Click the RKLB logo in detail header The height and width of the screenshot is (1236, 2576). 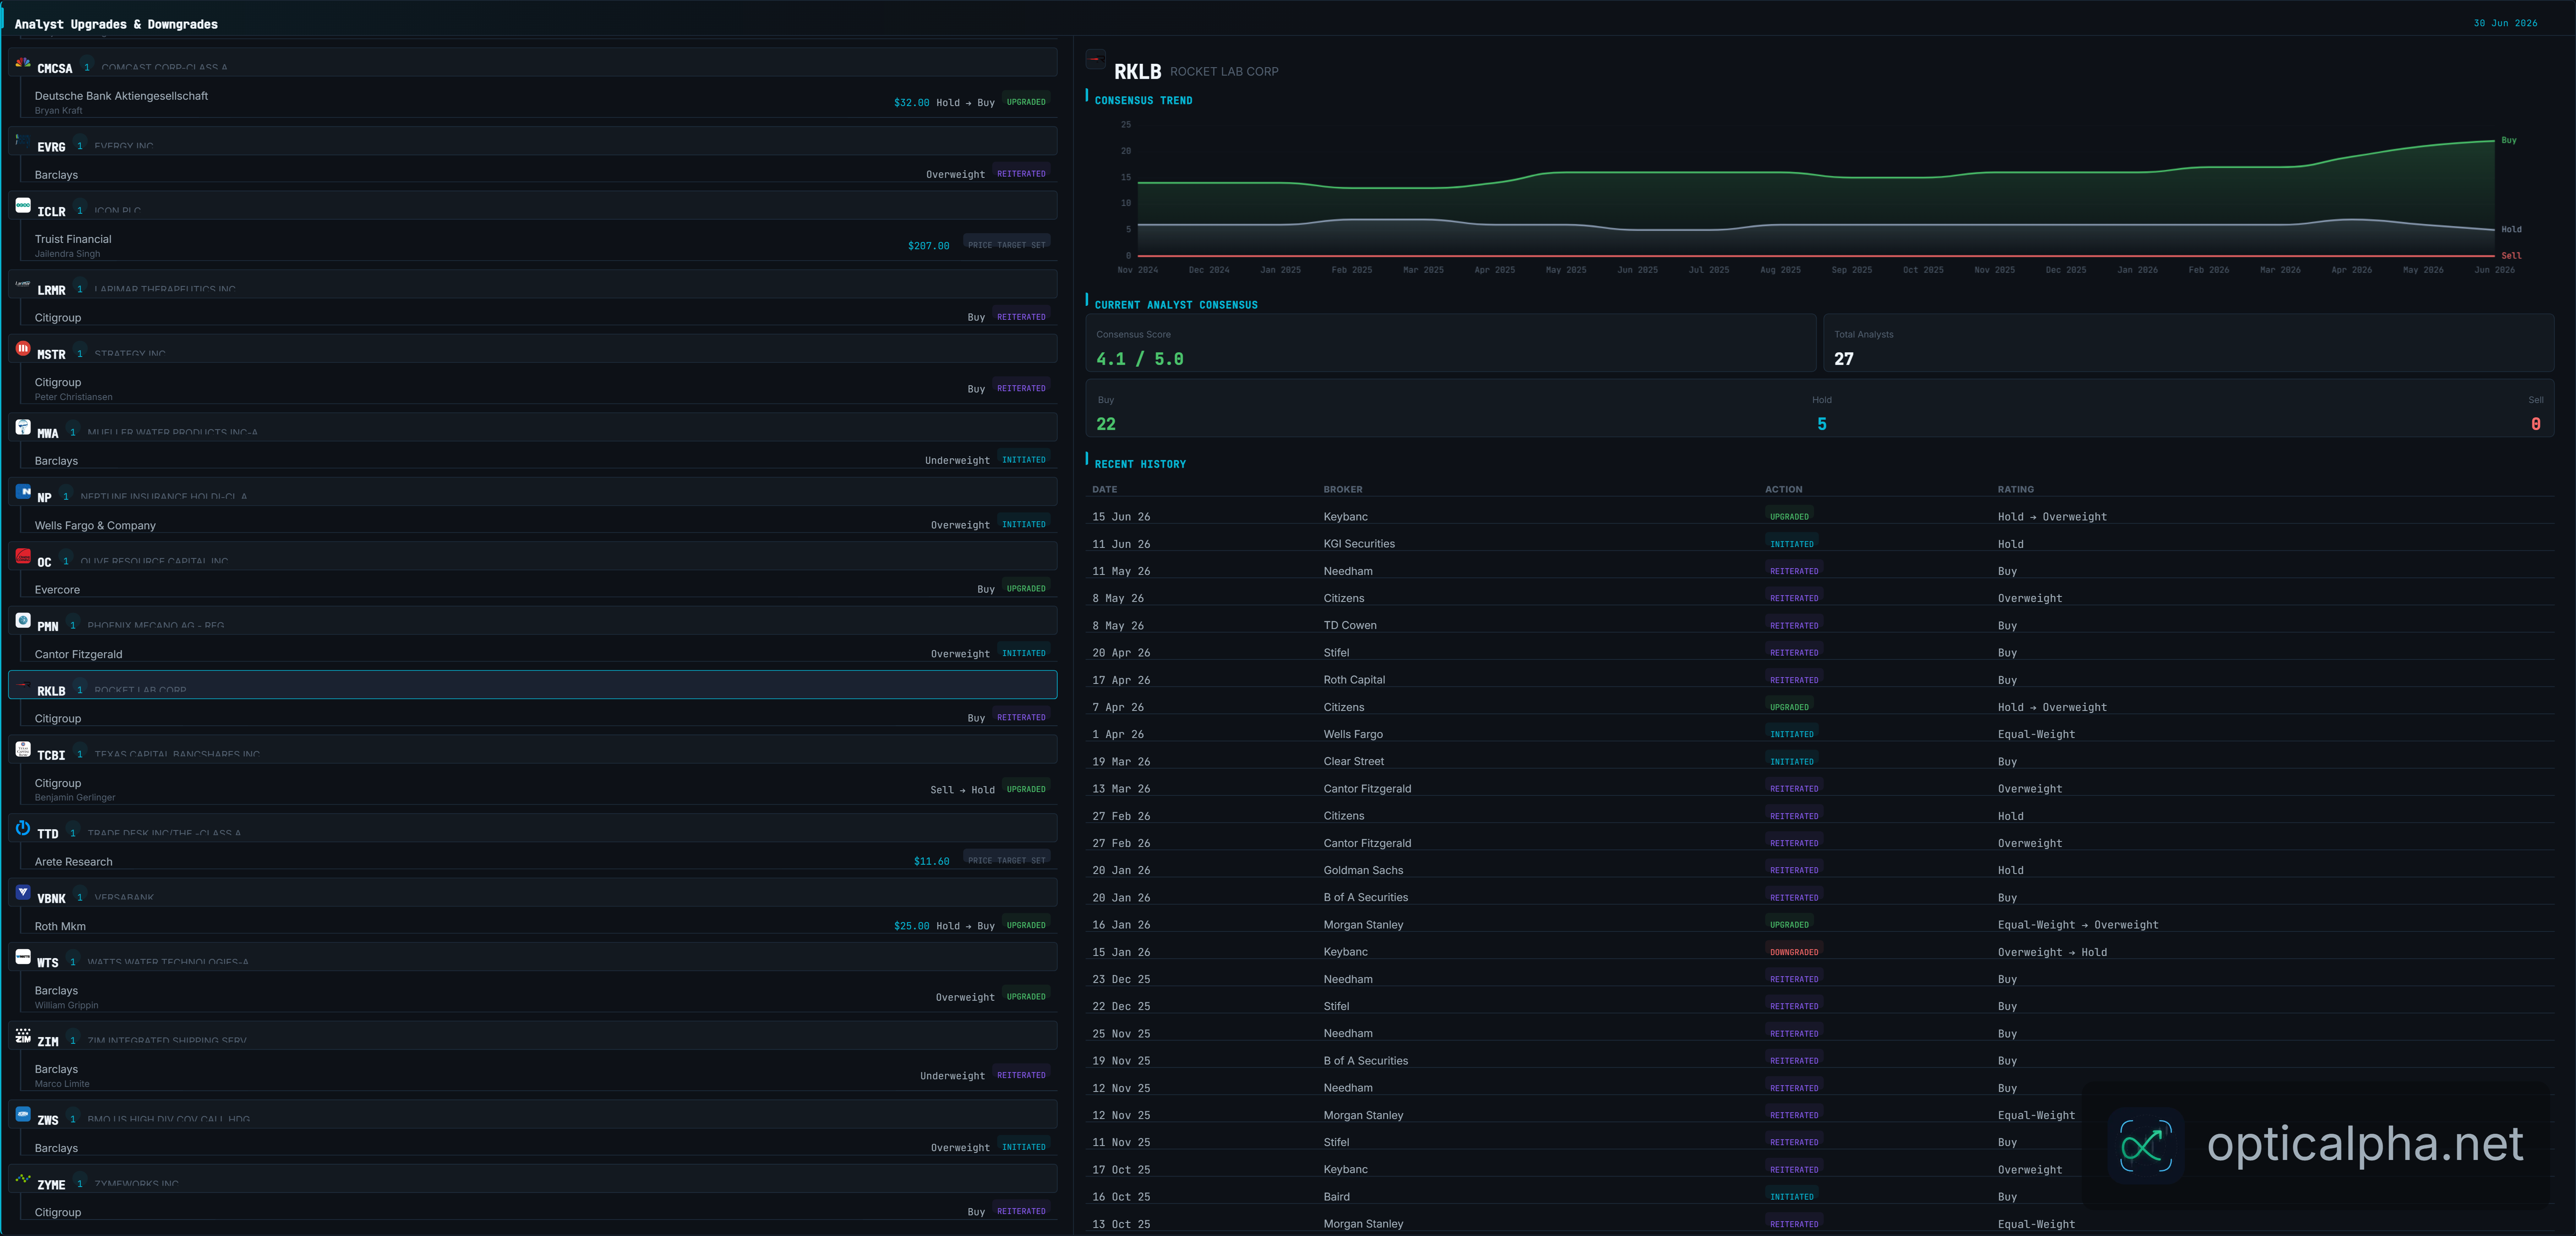1096,60
